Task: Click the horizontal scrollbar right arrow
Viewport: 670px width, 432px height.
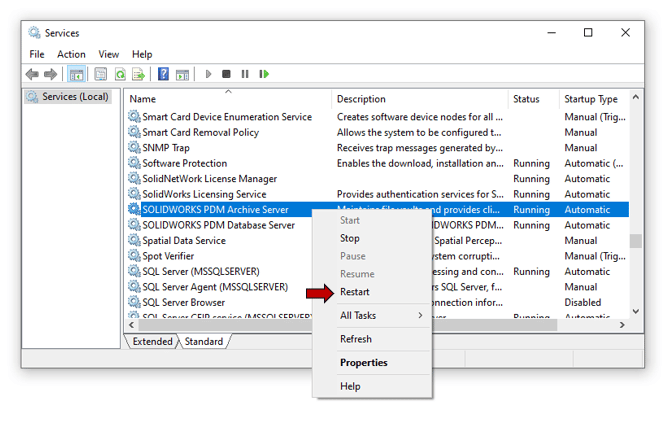Action: pos(622,325)
